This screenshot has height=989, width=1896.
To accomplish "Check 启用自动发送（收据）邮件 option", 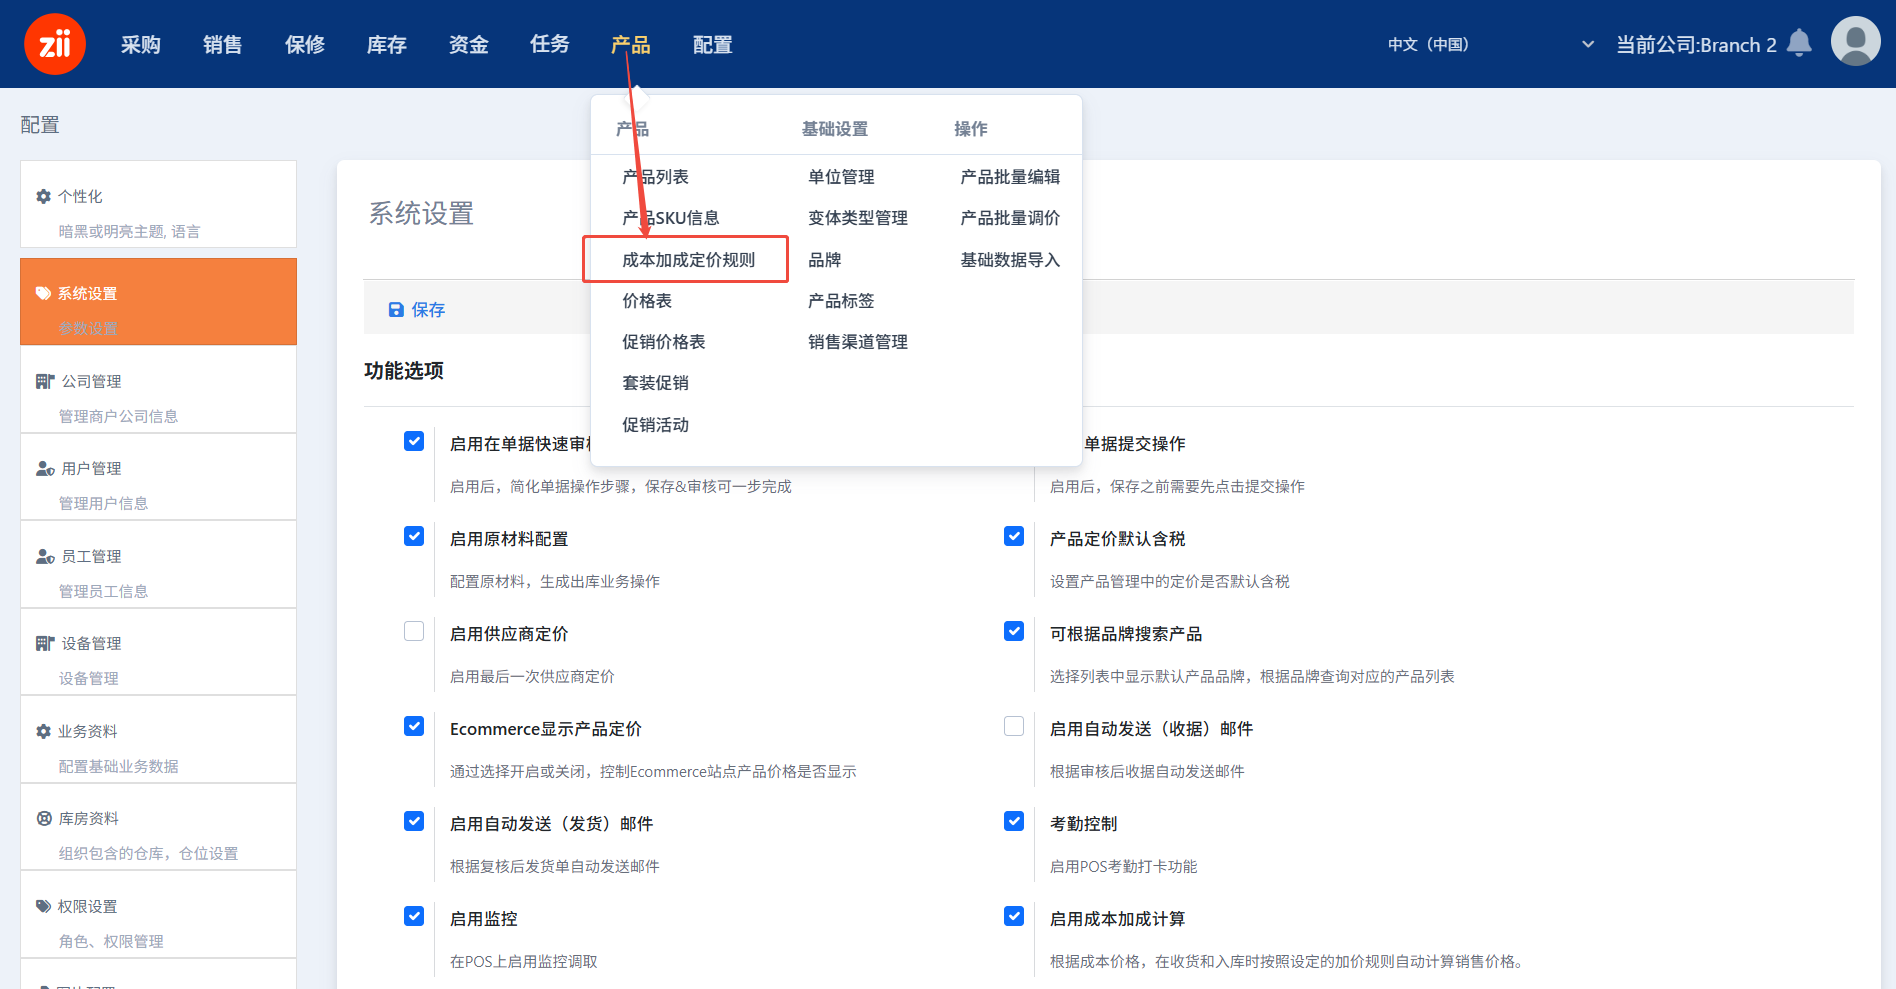I will tap(1014, 726).
